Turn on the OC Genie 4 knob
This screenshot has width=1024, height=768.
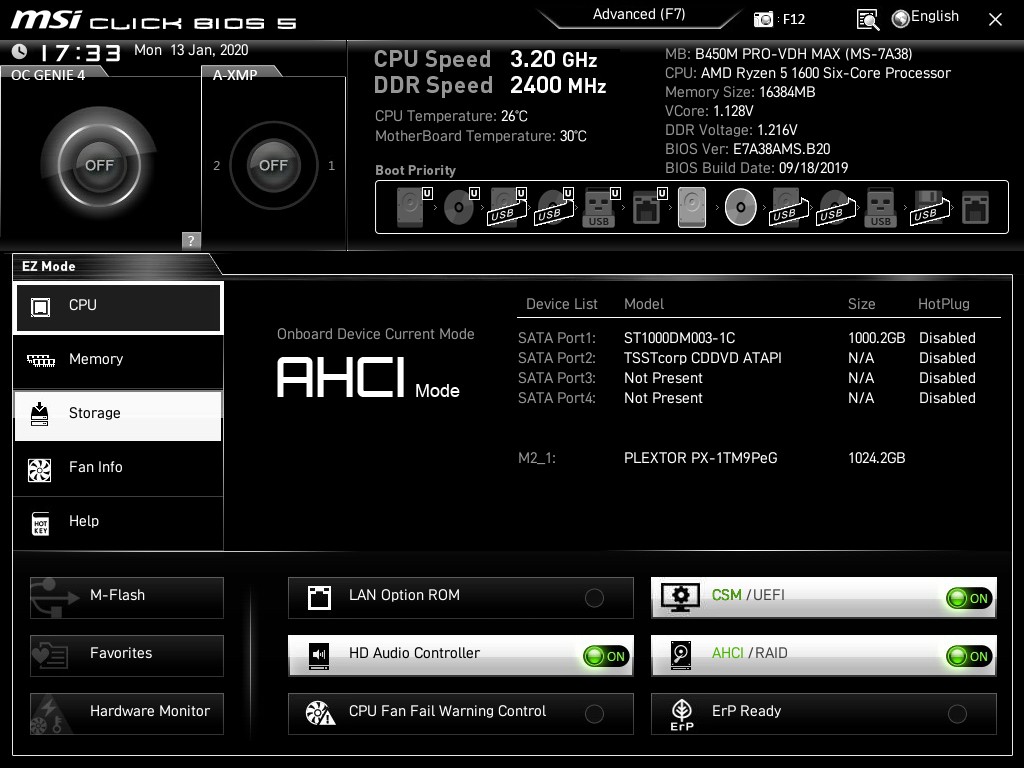[x=99, y=165]
